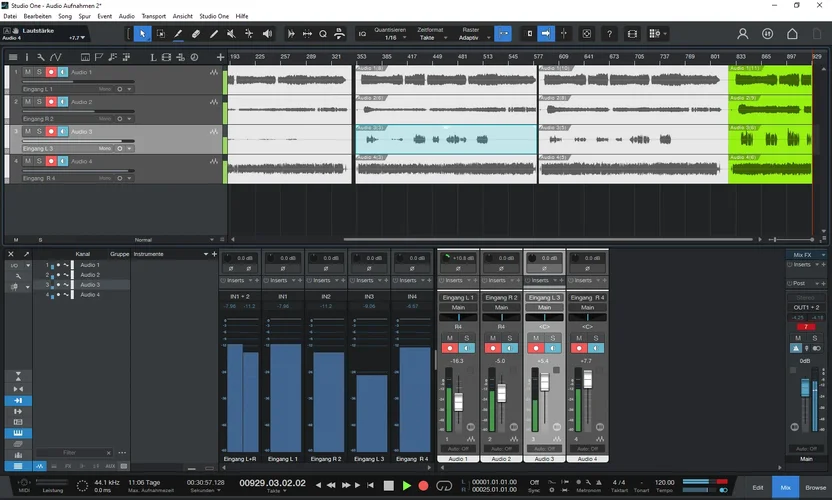
Task: Click the red Record button in transport
Action: pyautogui.click(x=423, y=485)
